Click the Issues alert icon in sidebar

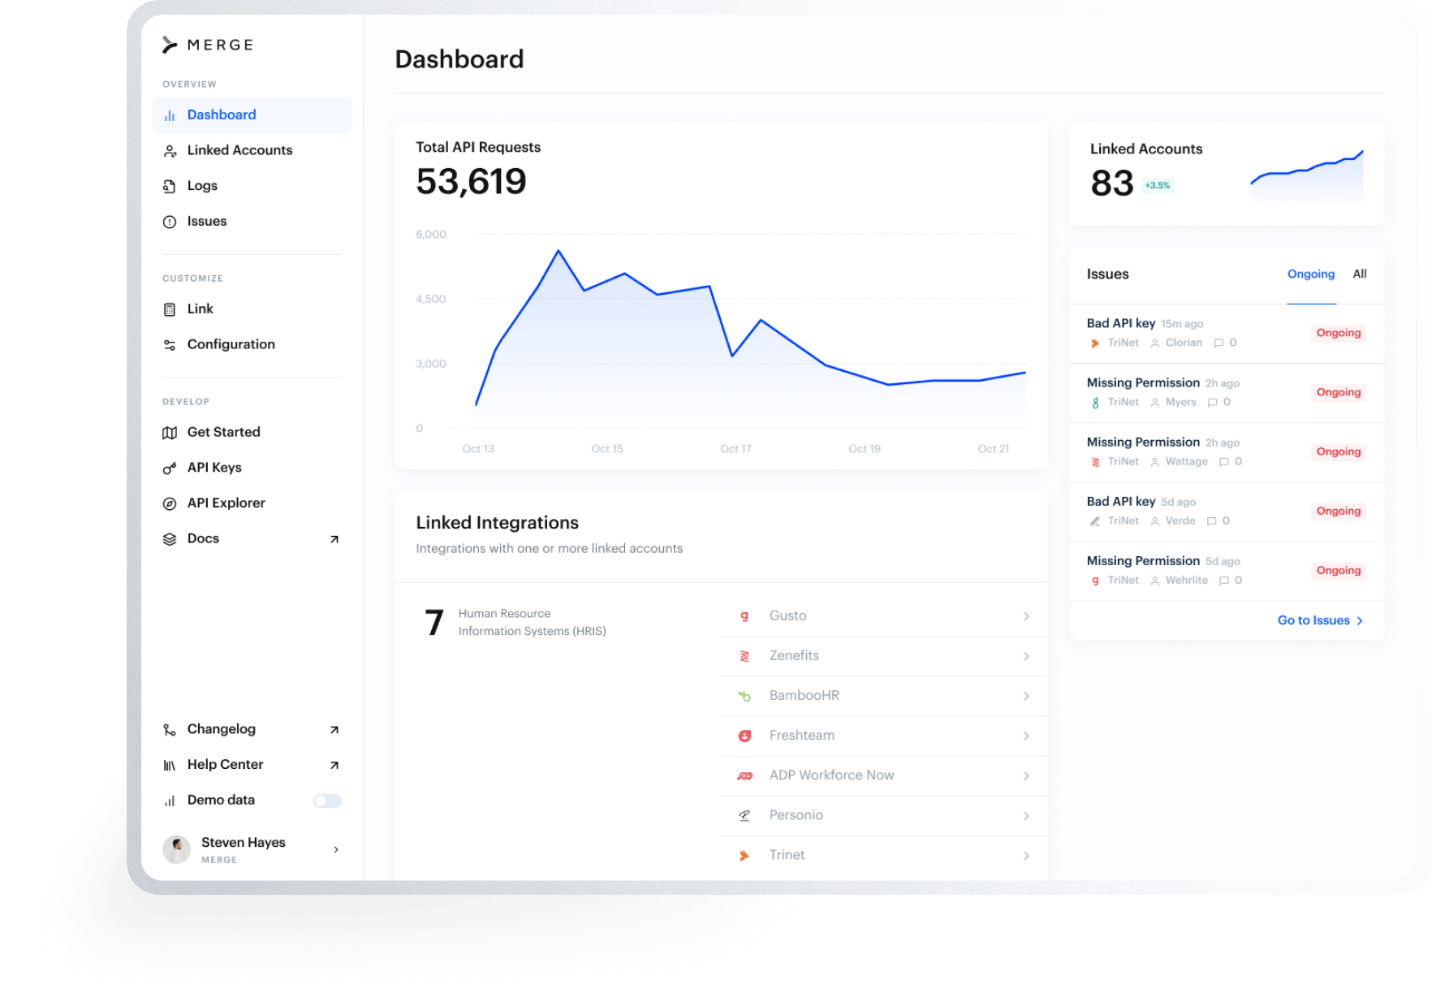tap(170, 222)
